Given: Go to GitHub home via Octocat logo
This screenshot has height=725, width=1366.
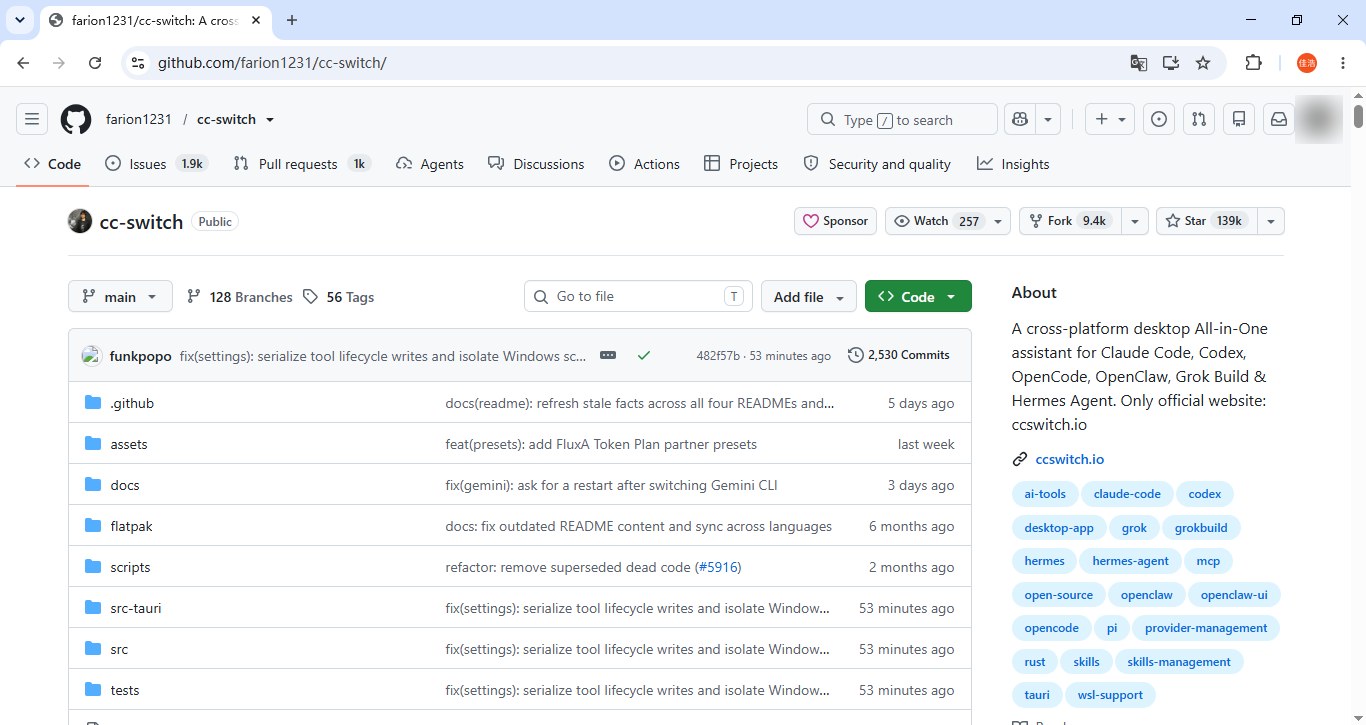Looking at the screenshot, I should point(76,119).
